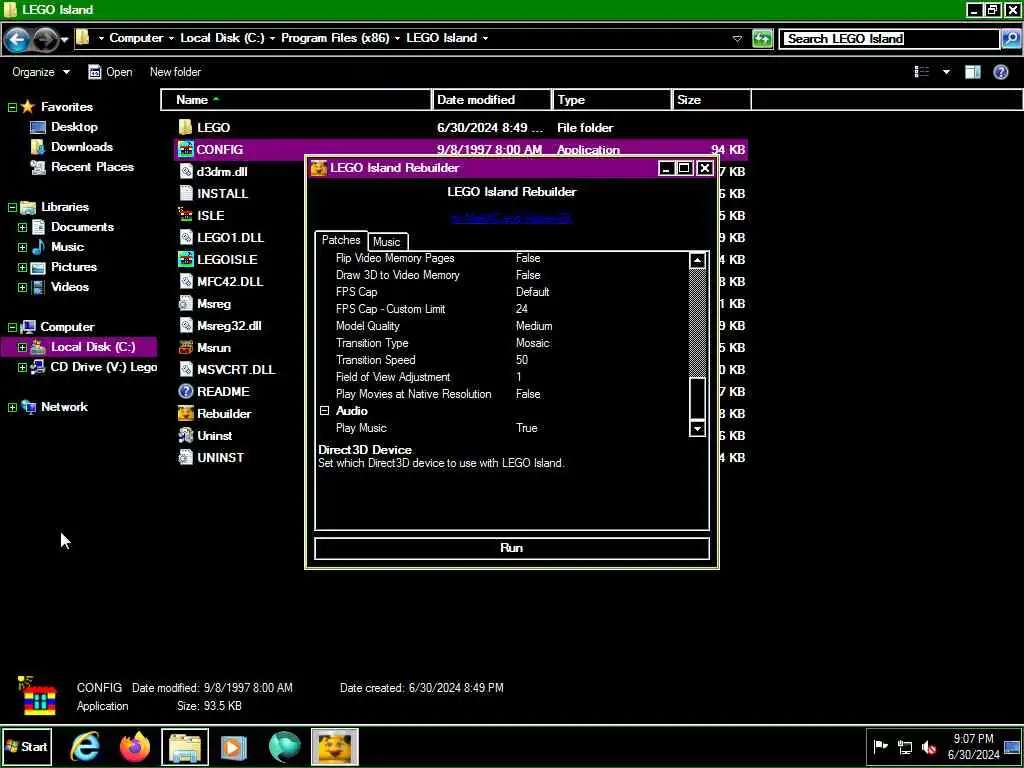Expand the Documents library node
The width and height of the screenshot is (1024, 768).
[x=23, y=227]
